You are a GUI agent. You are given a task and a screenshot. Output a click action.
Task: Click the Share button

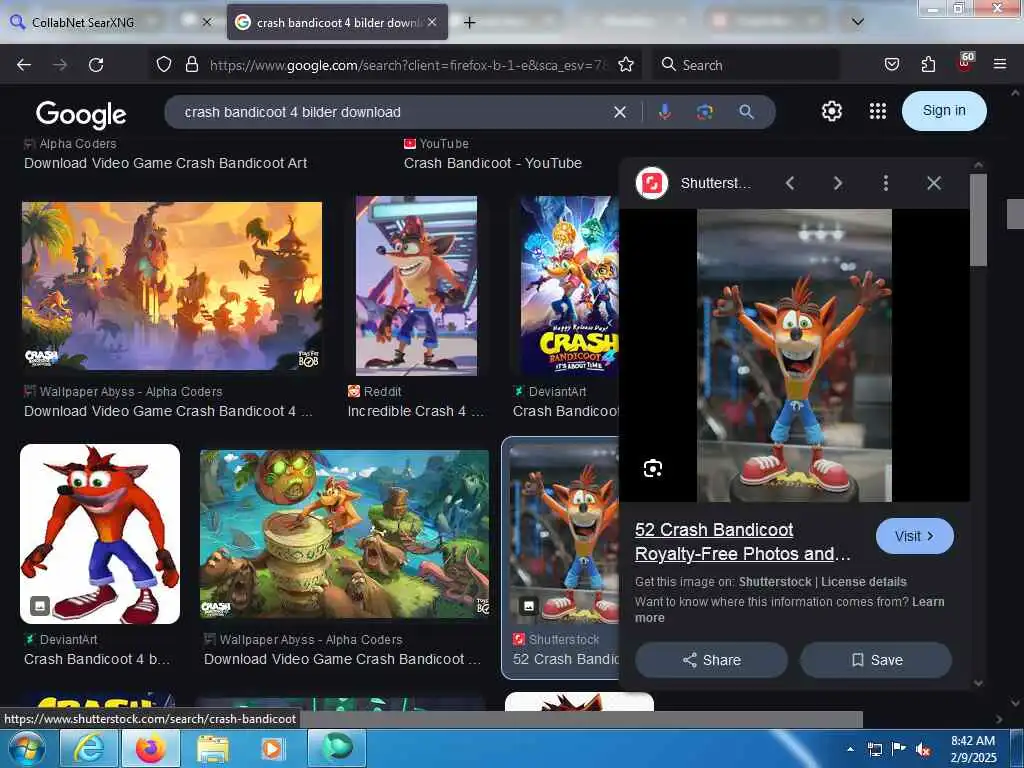tap(711, 660)
